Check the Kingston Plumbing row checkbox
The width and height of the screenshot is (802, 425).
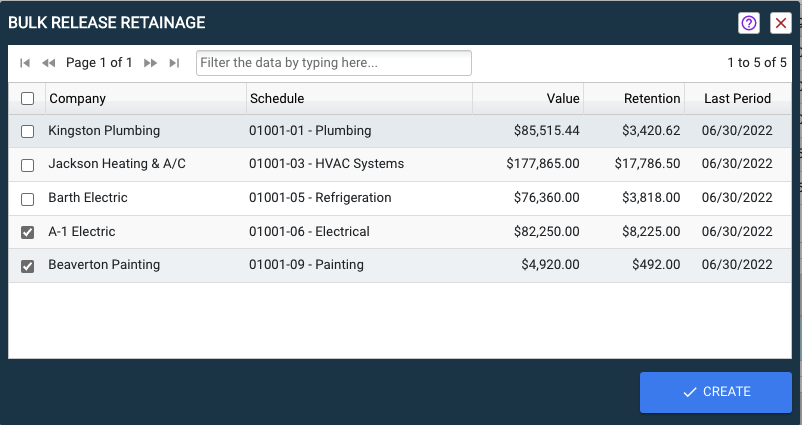coord(28,131)
